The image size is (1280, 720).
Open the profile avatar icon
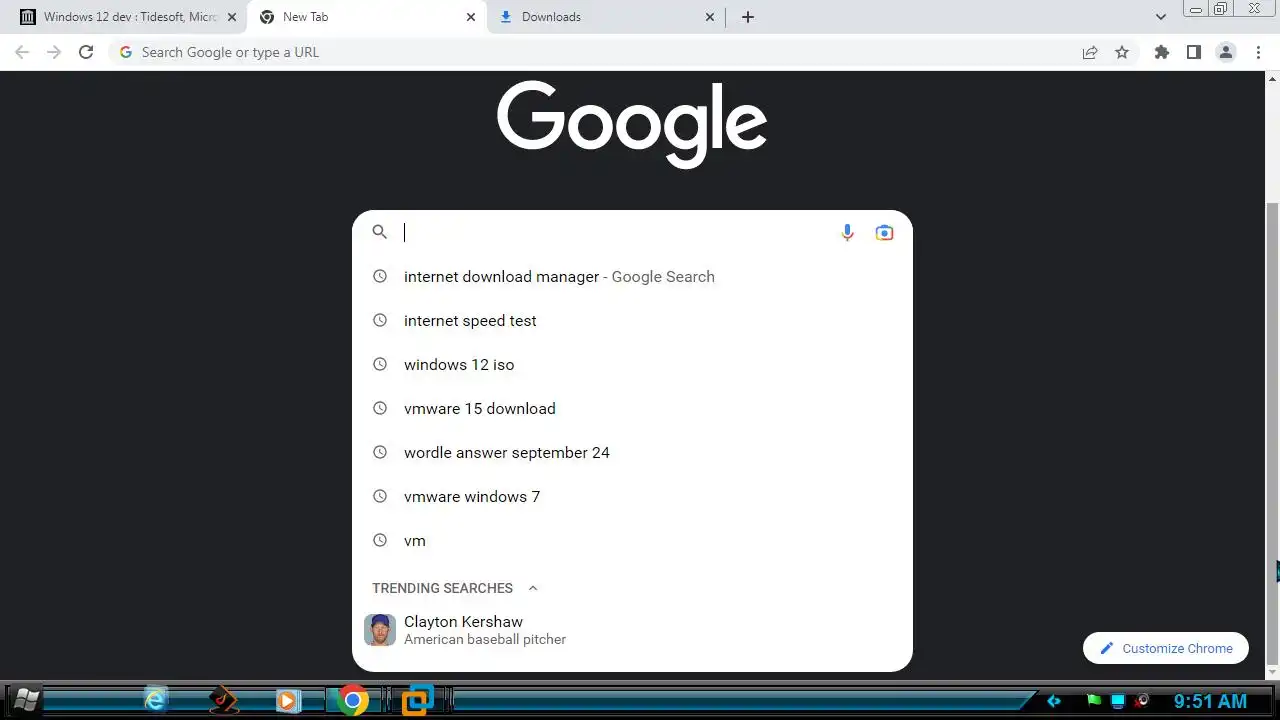[x=1226, y=52]
